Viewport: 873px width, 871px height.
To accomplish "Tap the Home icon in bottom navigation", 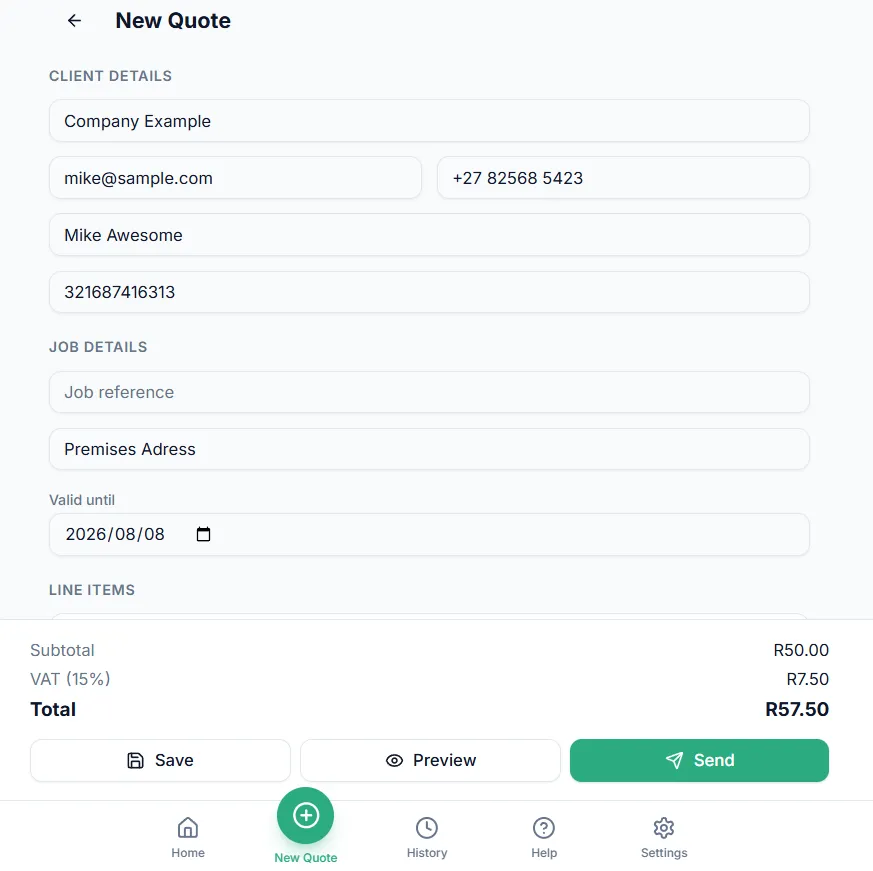I will pos(188,828).
